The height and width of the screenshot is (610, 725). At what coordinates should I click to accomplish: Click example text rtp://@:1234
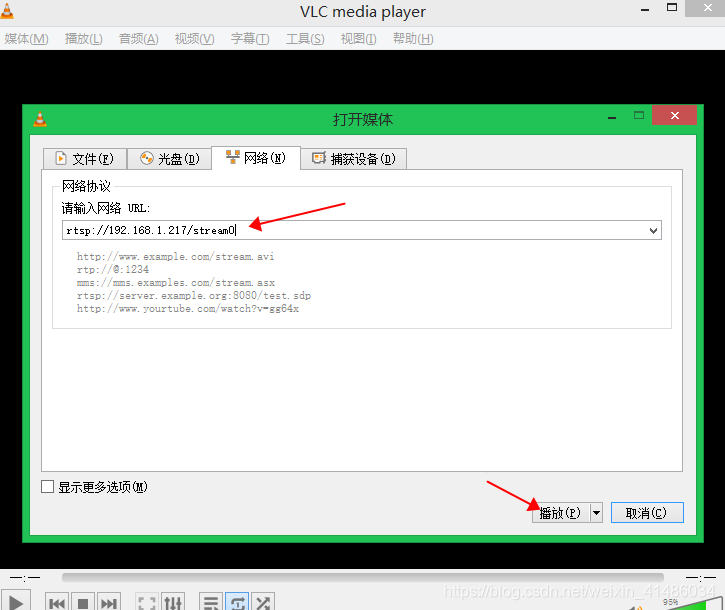113,270
